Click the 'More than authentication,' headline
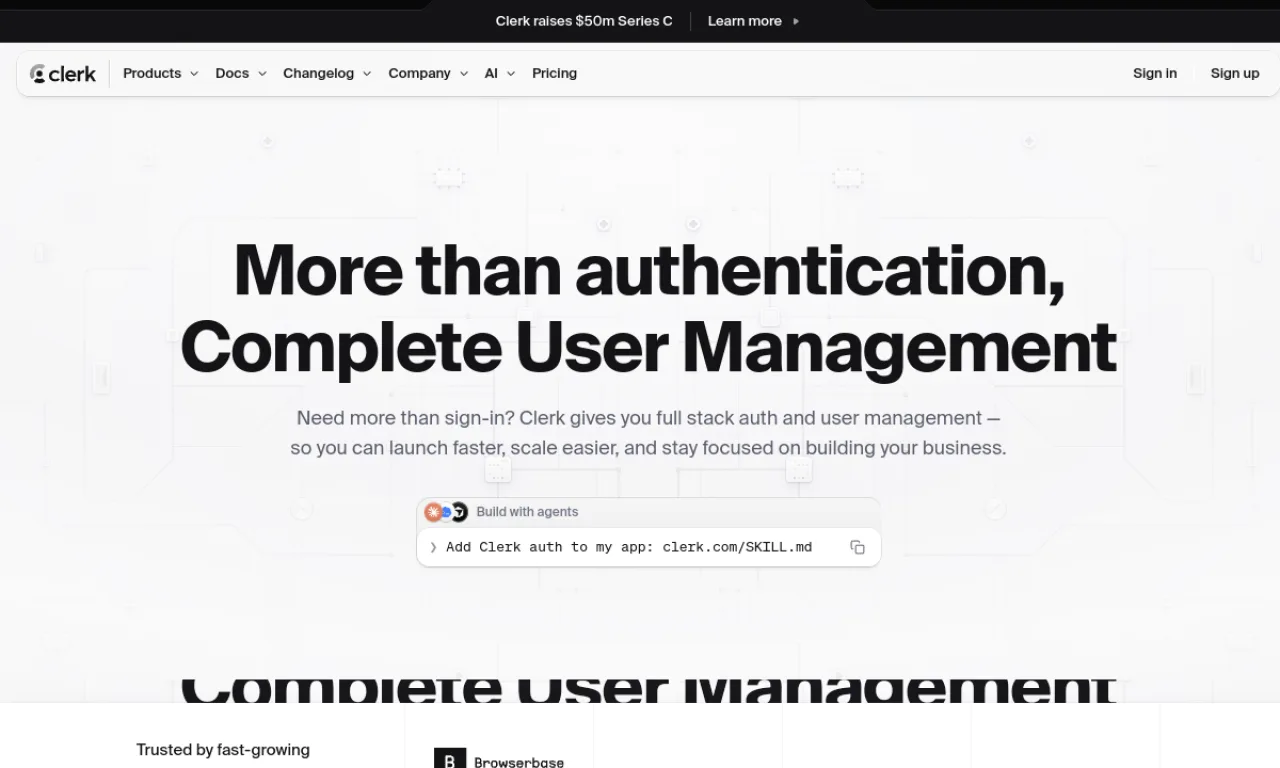1280x768 pixels. [649, 270]
